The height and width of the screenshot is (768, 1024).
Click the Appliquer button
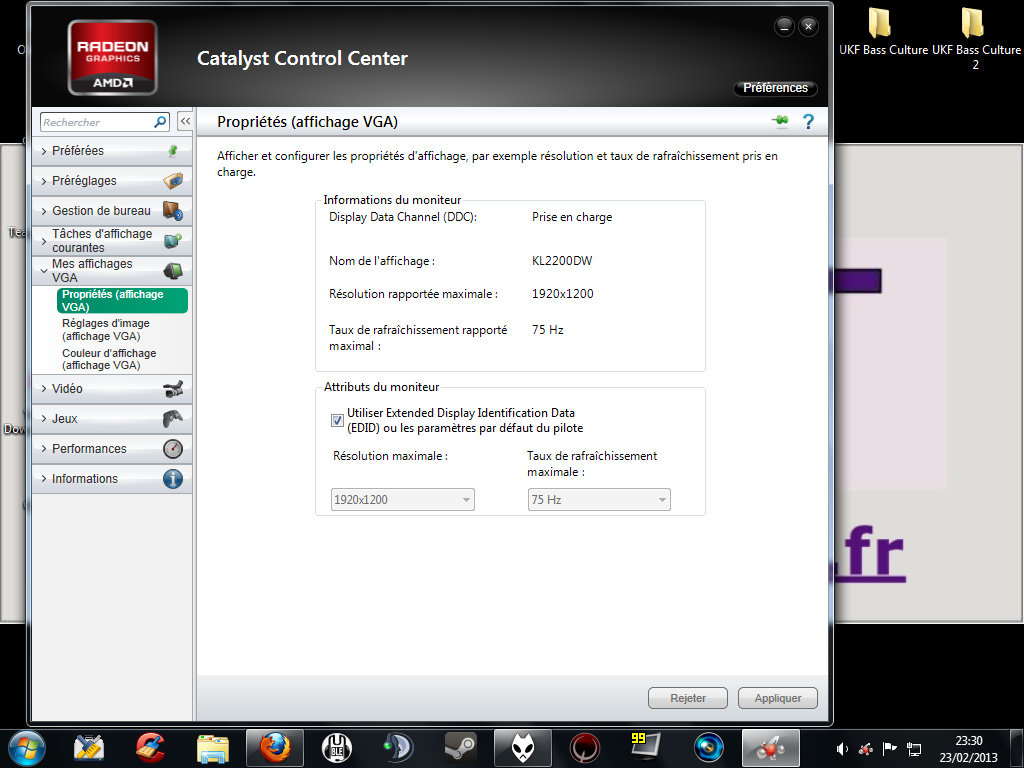[x=777, y=698]
